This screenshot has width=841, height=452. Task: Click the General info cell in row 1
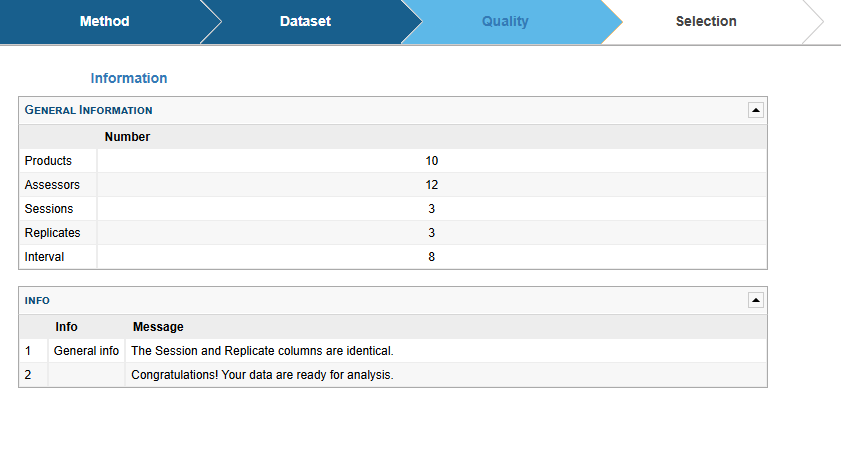click(x=86, y=351)
